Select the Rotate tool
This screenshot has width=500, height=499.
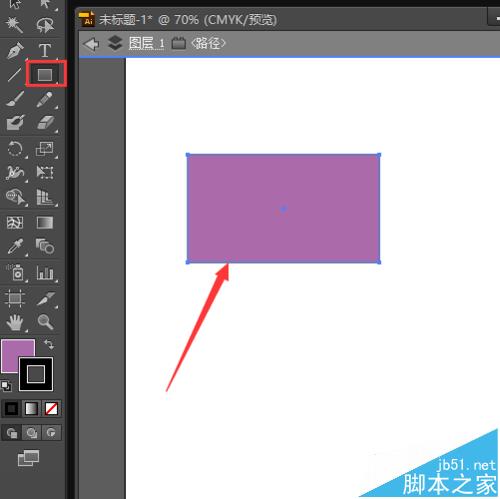pos(15,149)
